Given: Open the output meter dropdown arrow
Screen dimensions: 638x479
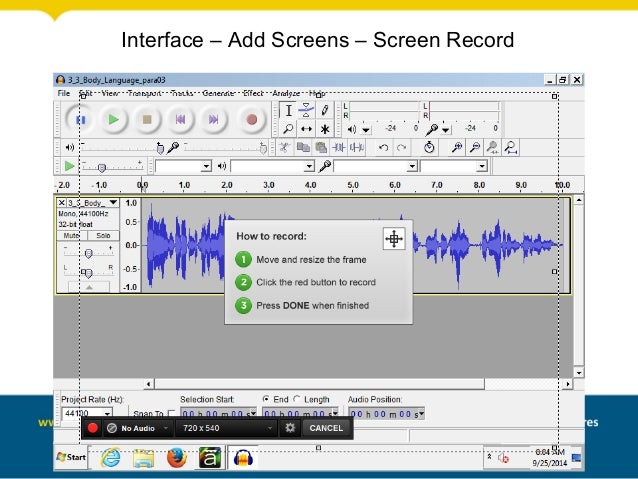Looking at the screenshot, I should point(366,129).
